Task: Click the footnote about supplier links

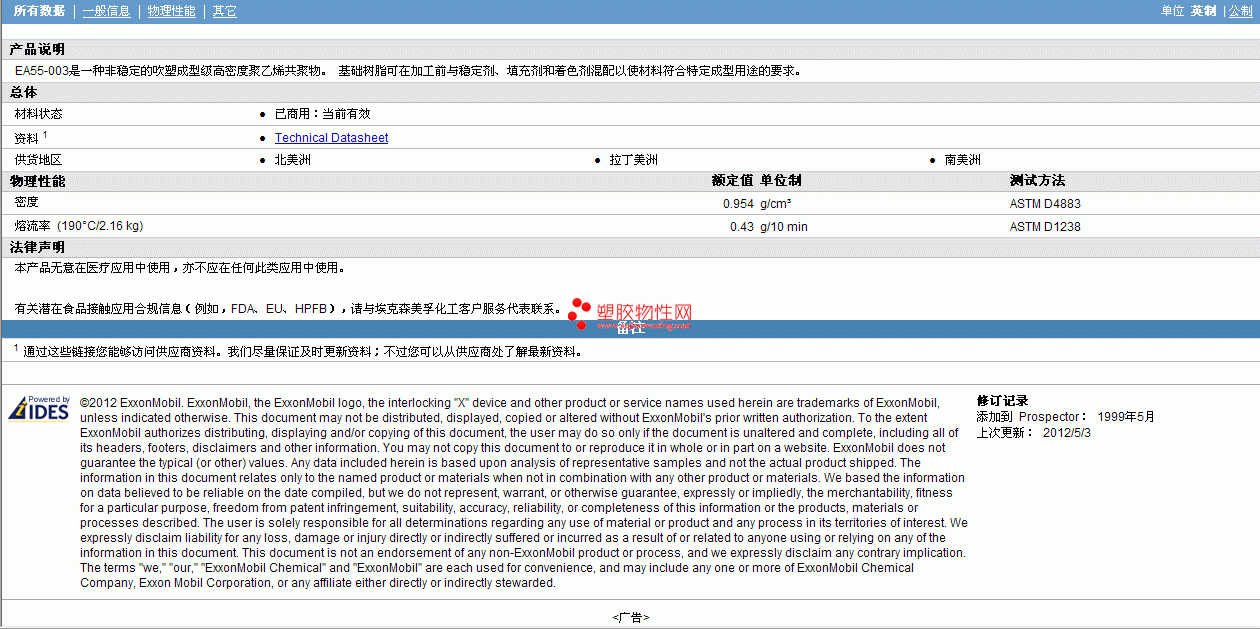Action: click(x=298, y=351)
